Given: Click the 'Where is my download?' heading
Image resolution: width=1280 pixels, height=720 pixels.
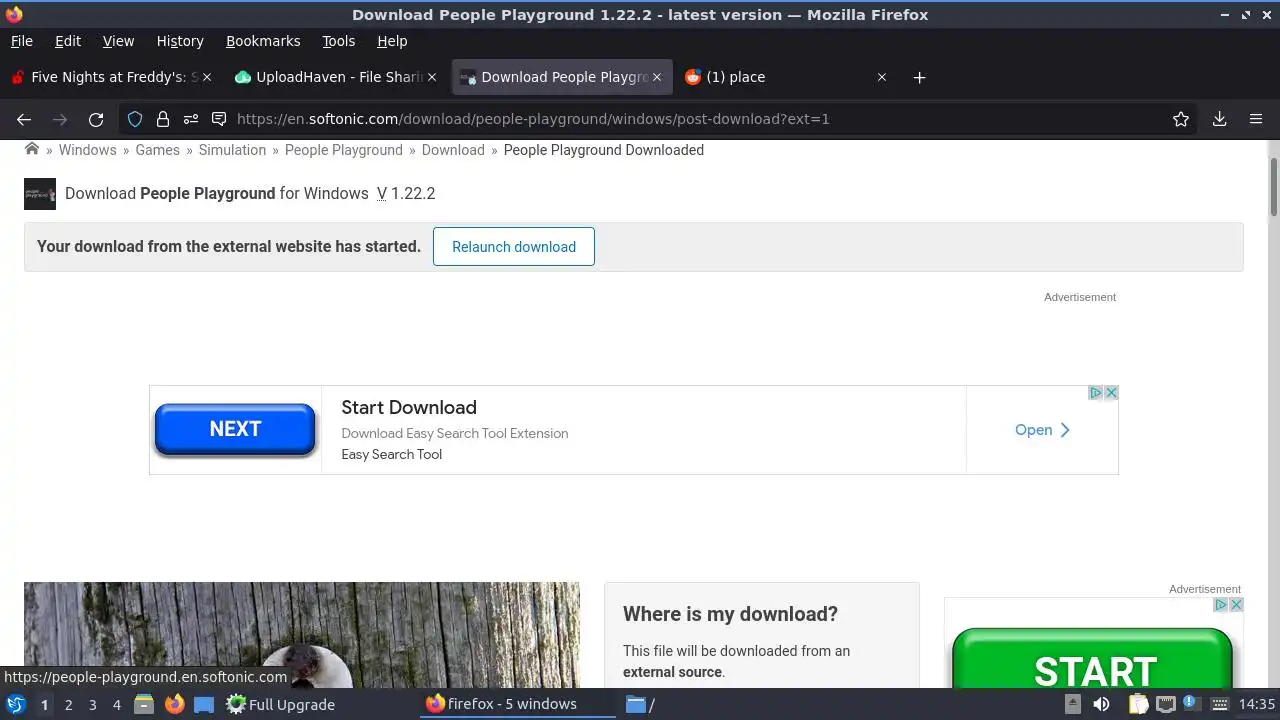Looking at the screenshot, I should (x=730, y=614).
